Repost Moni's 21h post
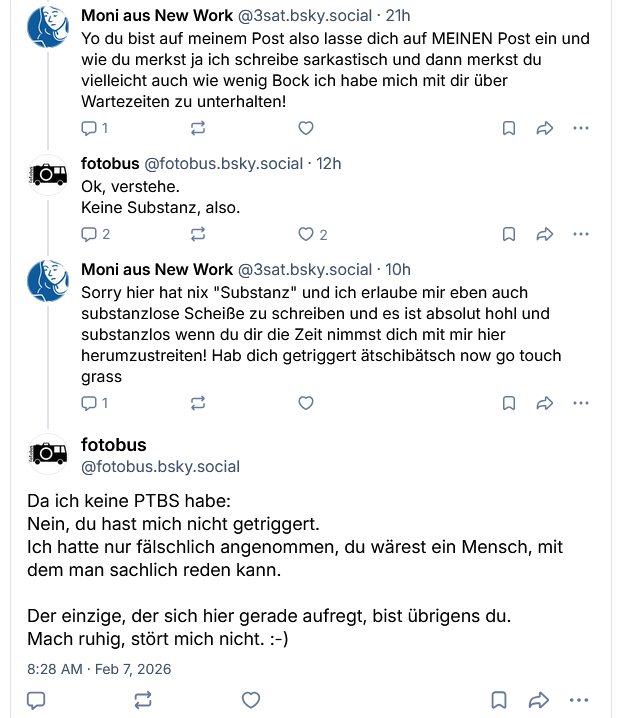 pyautogui.click(x=198, y=128)
